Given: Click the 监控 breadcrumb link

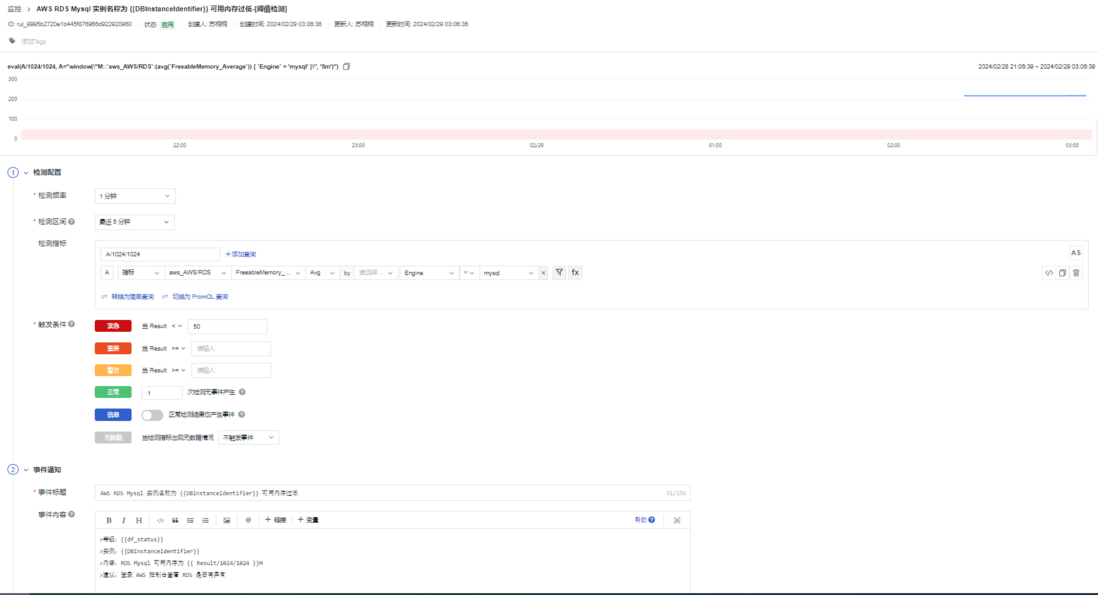Looking at the screenshot, I should pos(14,9).
